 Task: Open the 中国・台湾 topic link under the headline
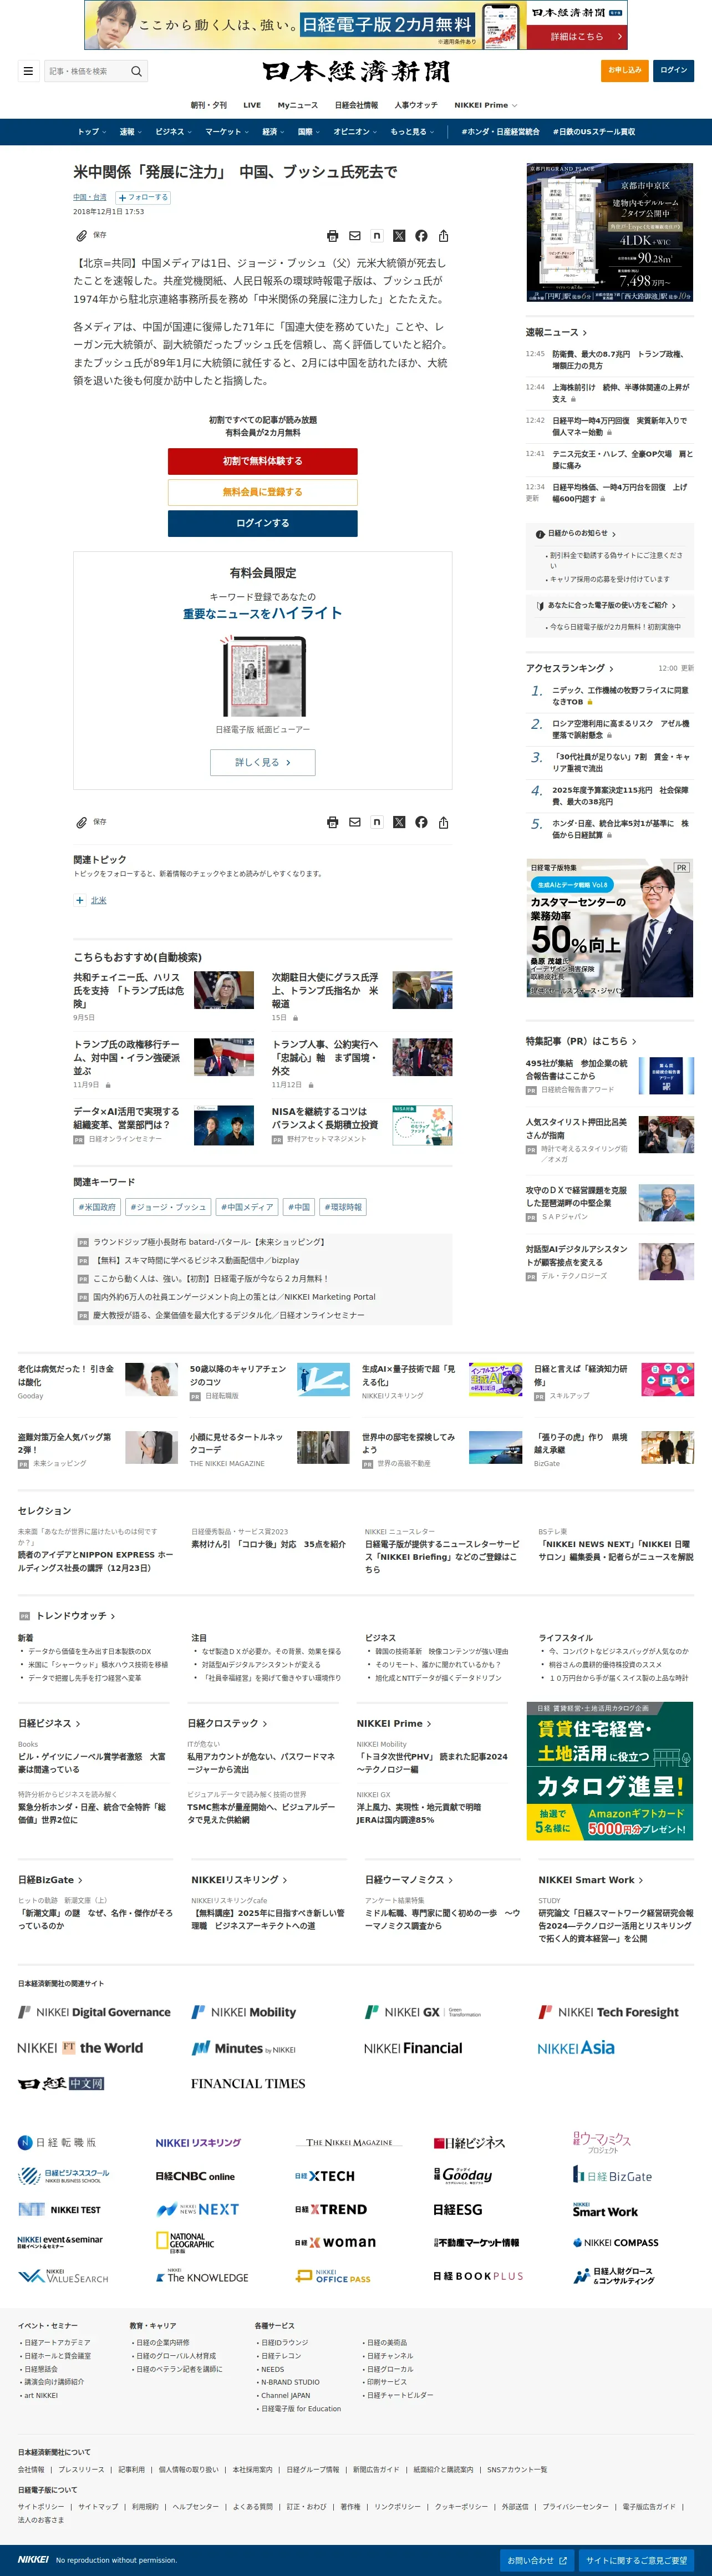pyautogui.click(x=90, y=197)
